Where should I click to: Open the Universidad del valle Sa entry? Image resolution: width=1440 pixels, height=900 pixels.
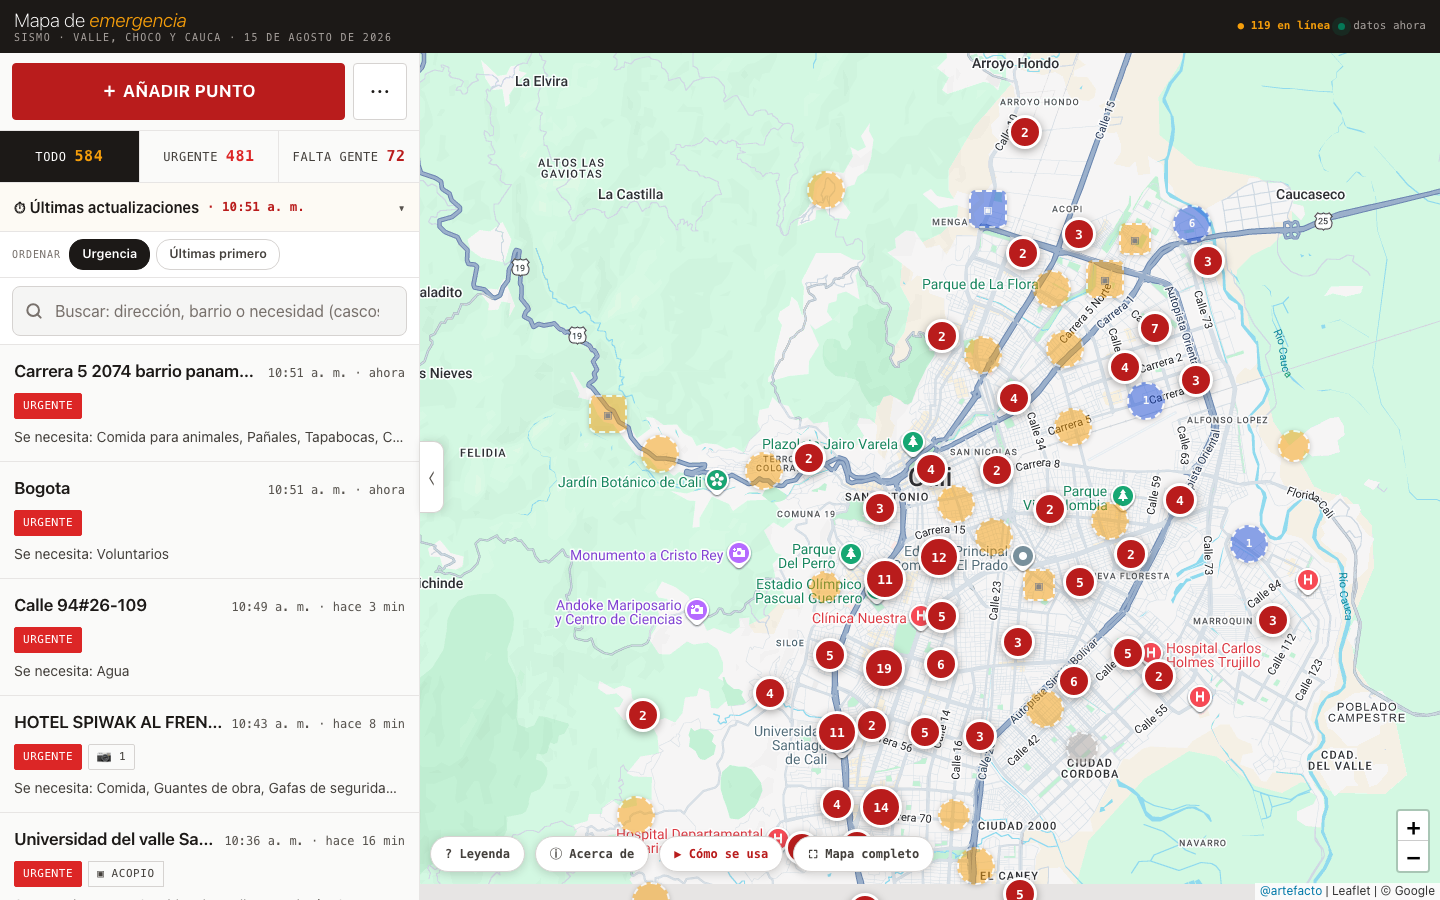[209, 857]
